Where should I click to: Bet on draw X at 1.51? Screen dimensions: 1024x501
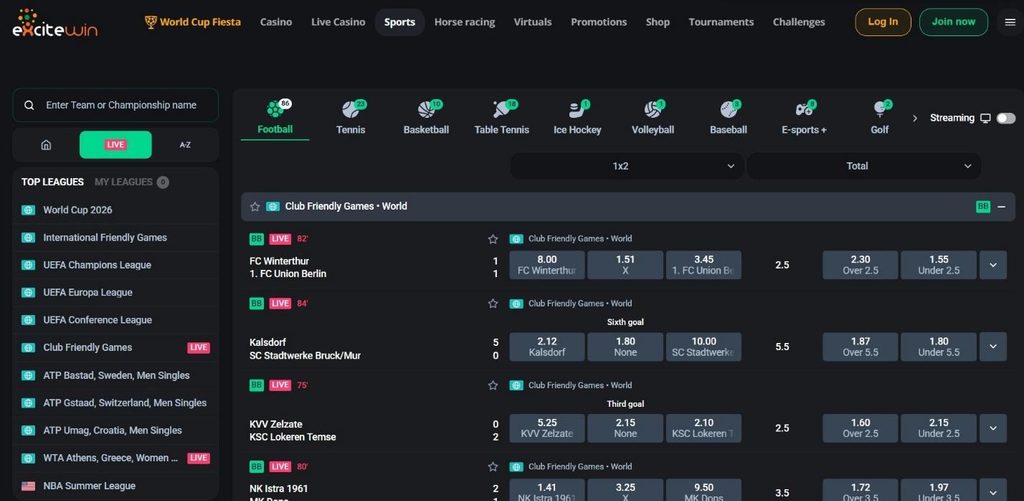(626, 265)
